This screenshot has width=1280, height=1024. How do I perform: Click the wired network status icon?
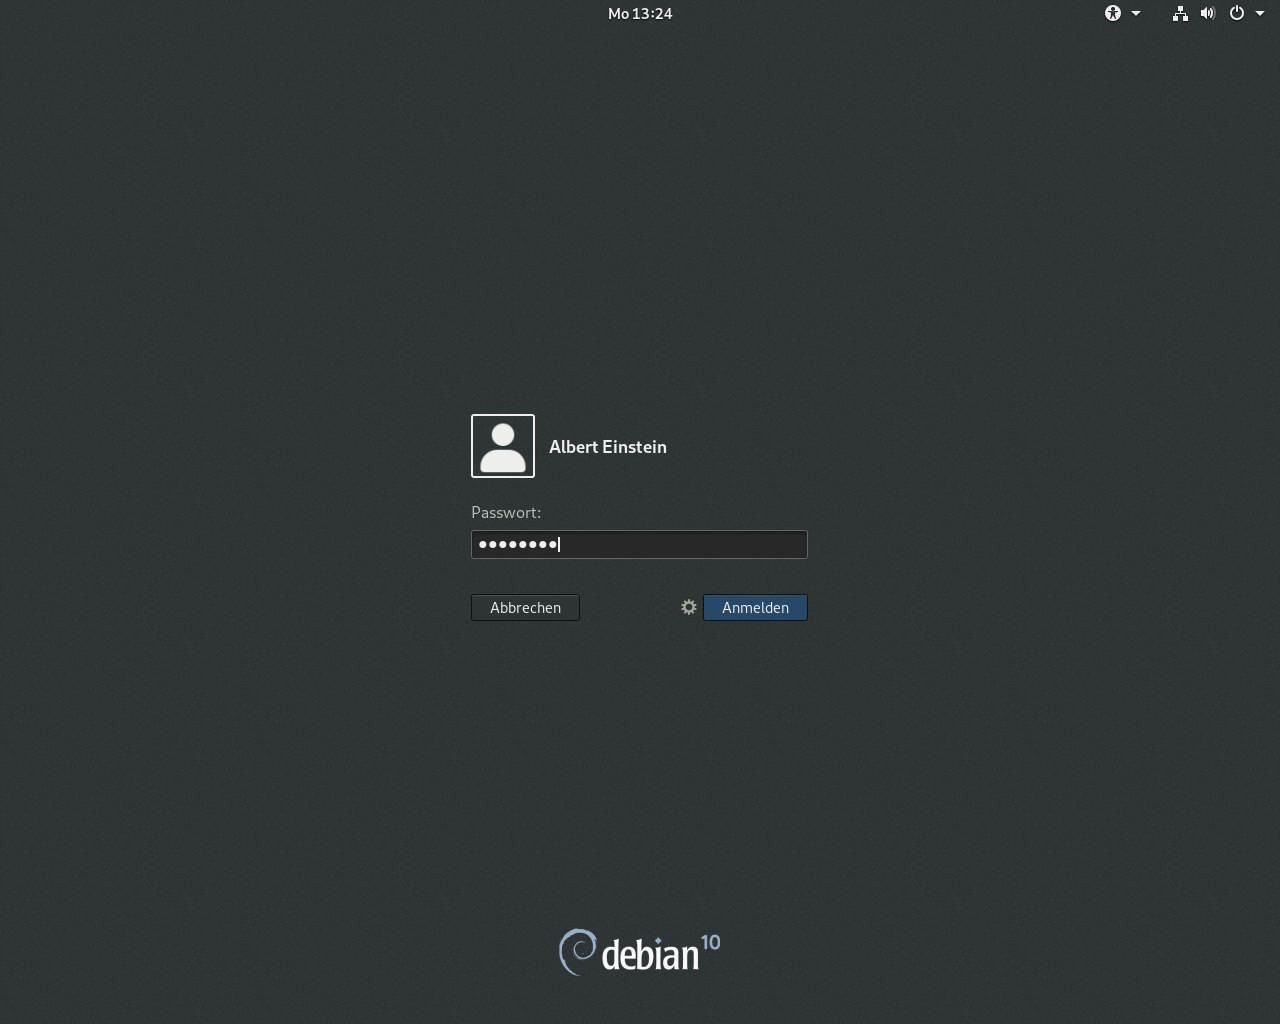(1180, 13)
